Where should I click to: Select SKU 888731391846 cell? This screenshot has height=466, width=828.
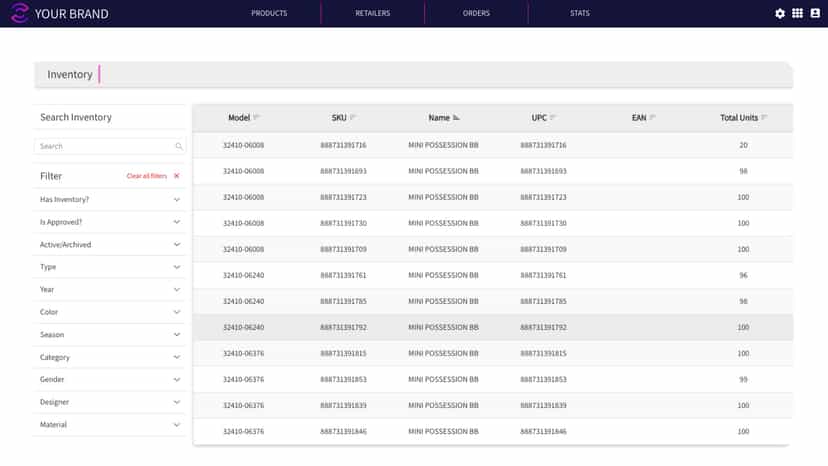coord(343,432)
